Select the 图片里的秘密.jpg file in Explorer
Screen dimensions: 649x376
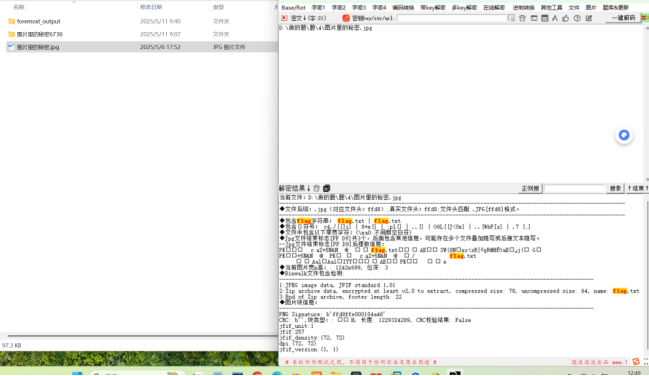pos(38,47)
